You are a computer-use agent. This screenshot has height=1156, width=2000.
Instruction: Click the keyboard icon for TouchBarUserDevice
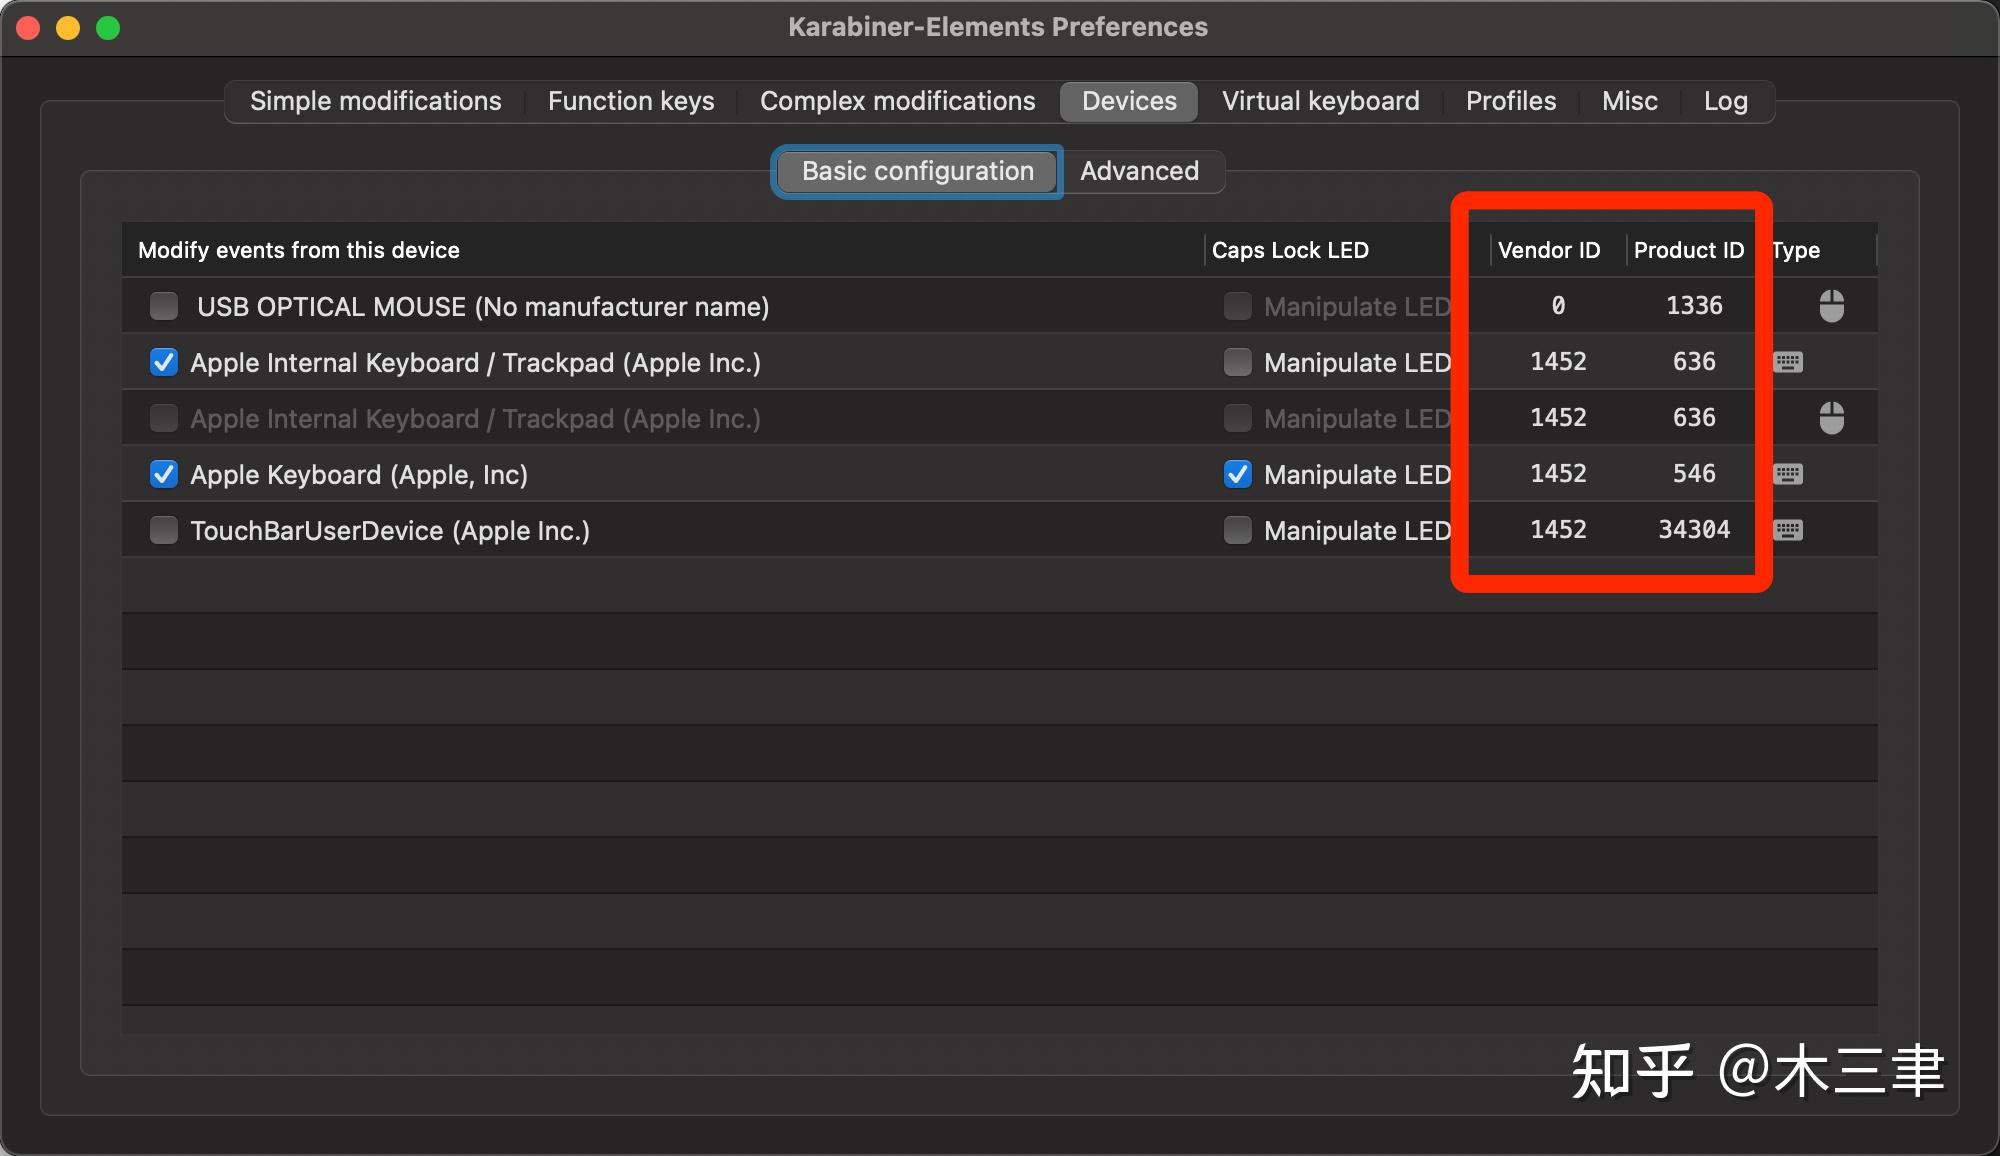[x=1788, y=530]
